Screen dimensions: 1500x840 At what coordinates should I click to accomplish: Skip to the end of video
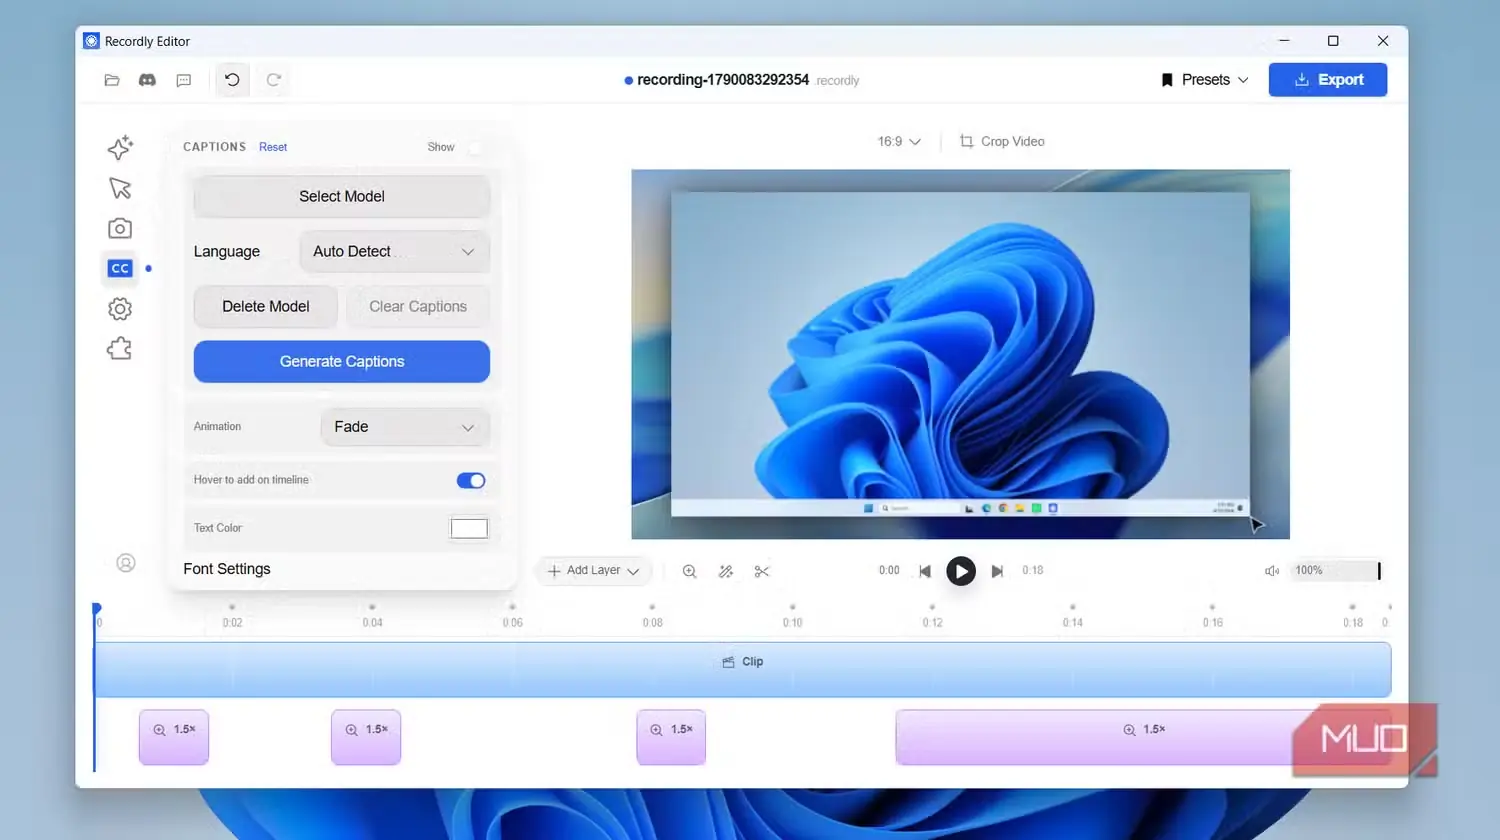997,571
